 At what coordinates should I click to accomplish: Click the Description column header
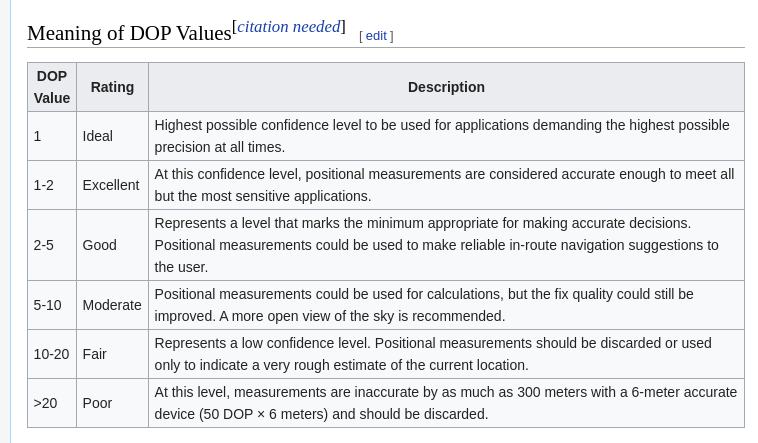(446, 87)
